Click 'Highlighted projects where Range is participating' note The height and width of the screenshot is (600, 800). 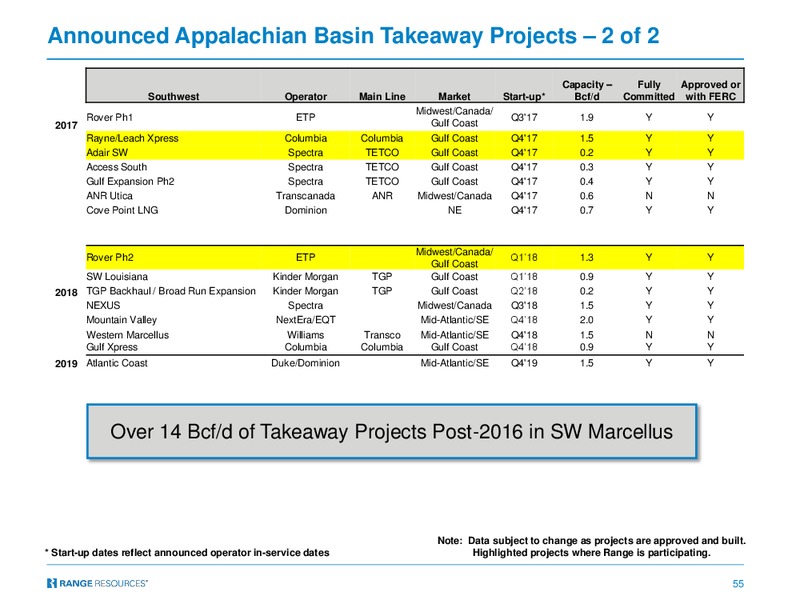[591, 553]
